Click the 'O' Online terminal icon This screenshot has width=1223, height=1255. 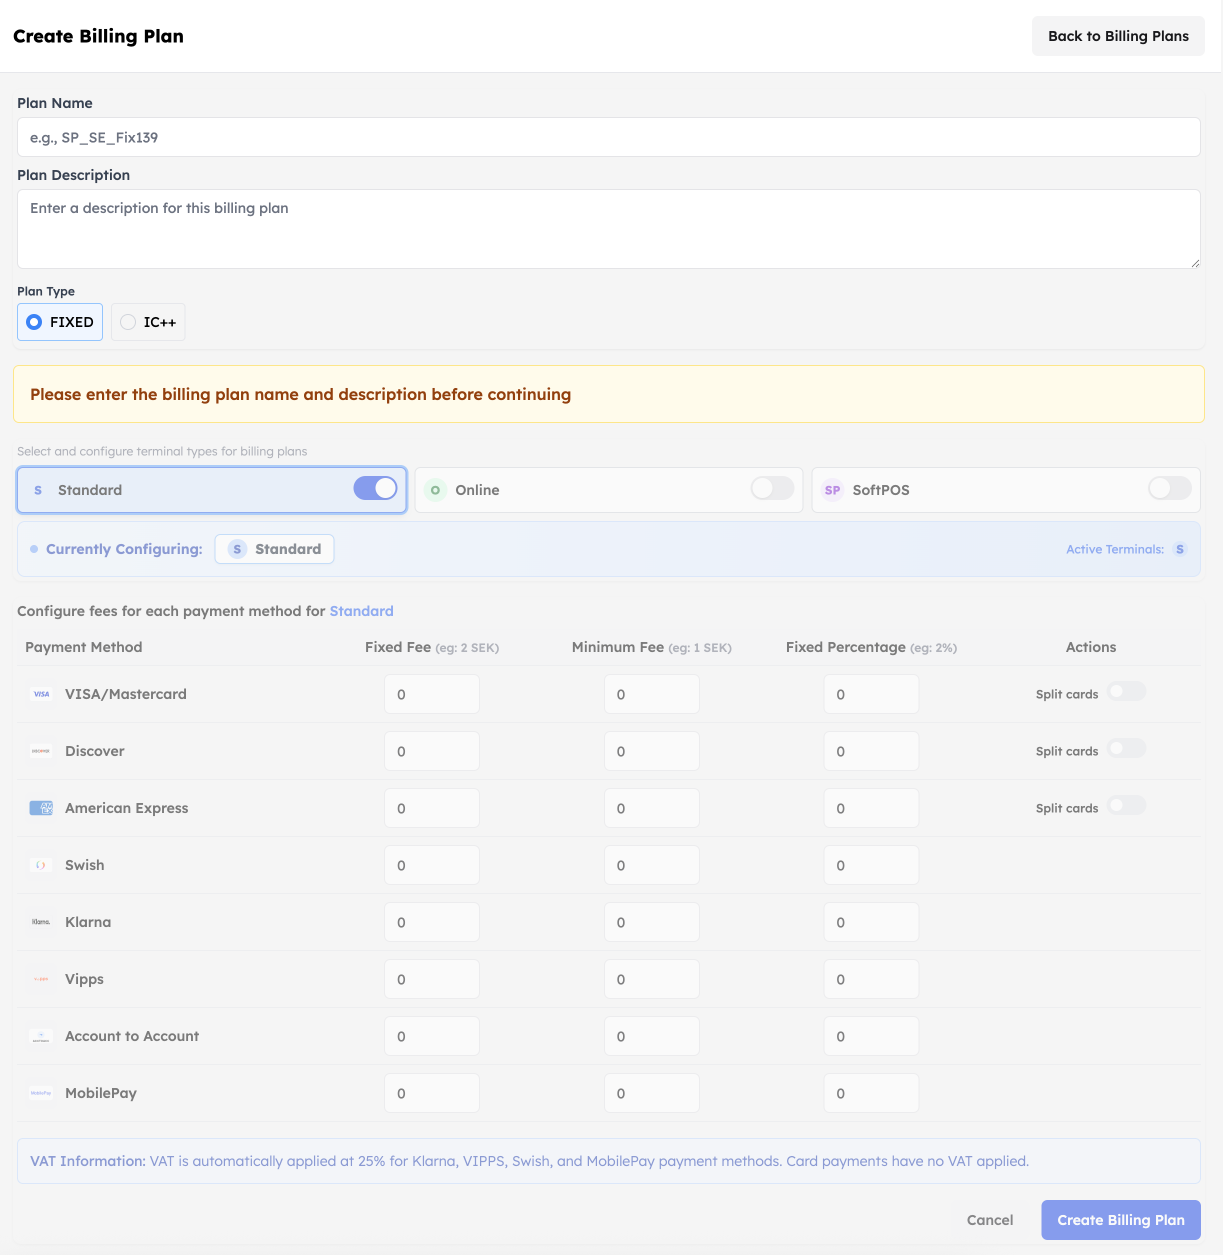coord(435,490)
